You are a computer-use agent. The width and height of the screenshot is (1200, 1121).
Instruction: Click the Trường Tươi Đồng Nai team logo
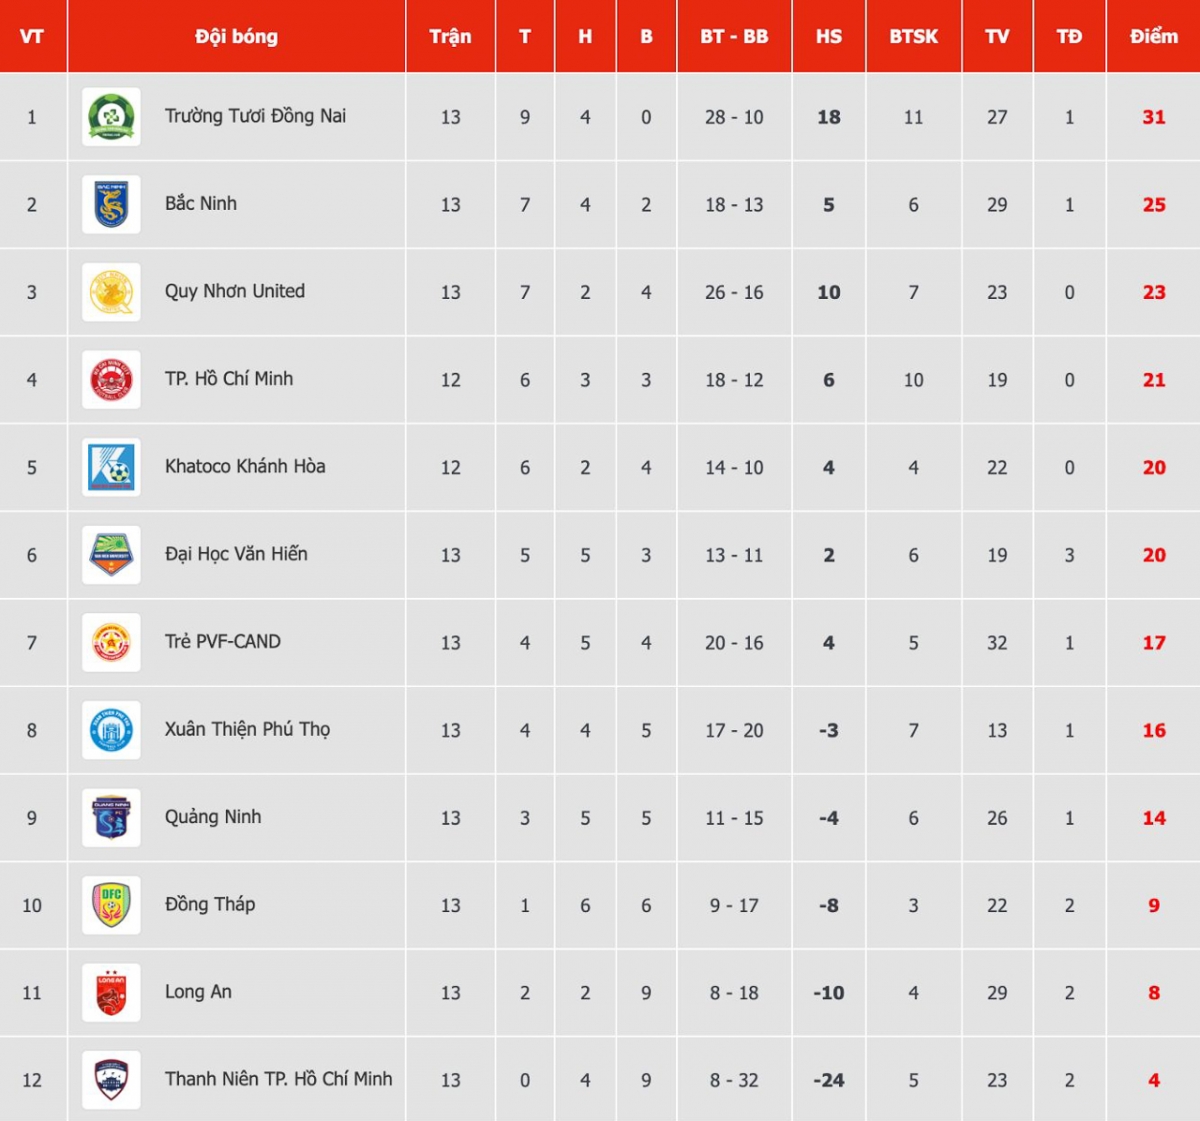coord(111,117)
